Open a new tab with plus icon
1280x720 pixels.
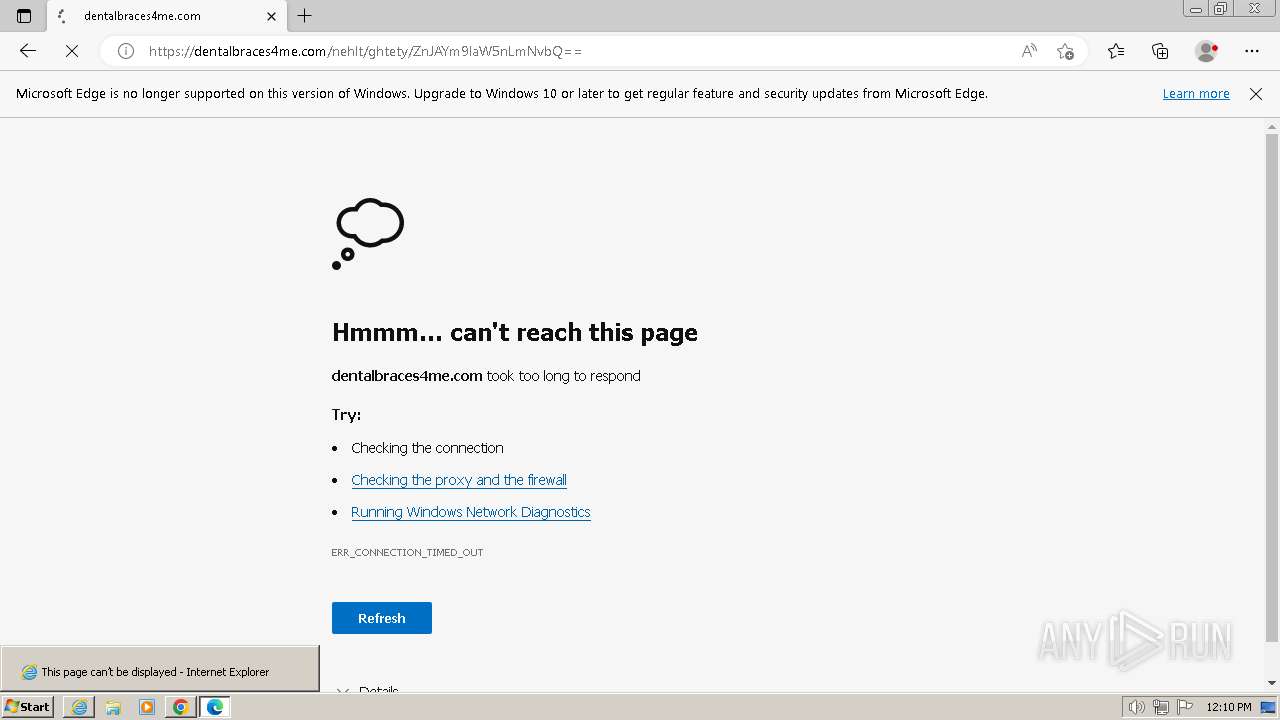pyautogui.click(x=305, y=16)
